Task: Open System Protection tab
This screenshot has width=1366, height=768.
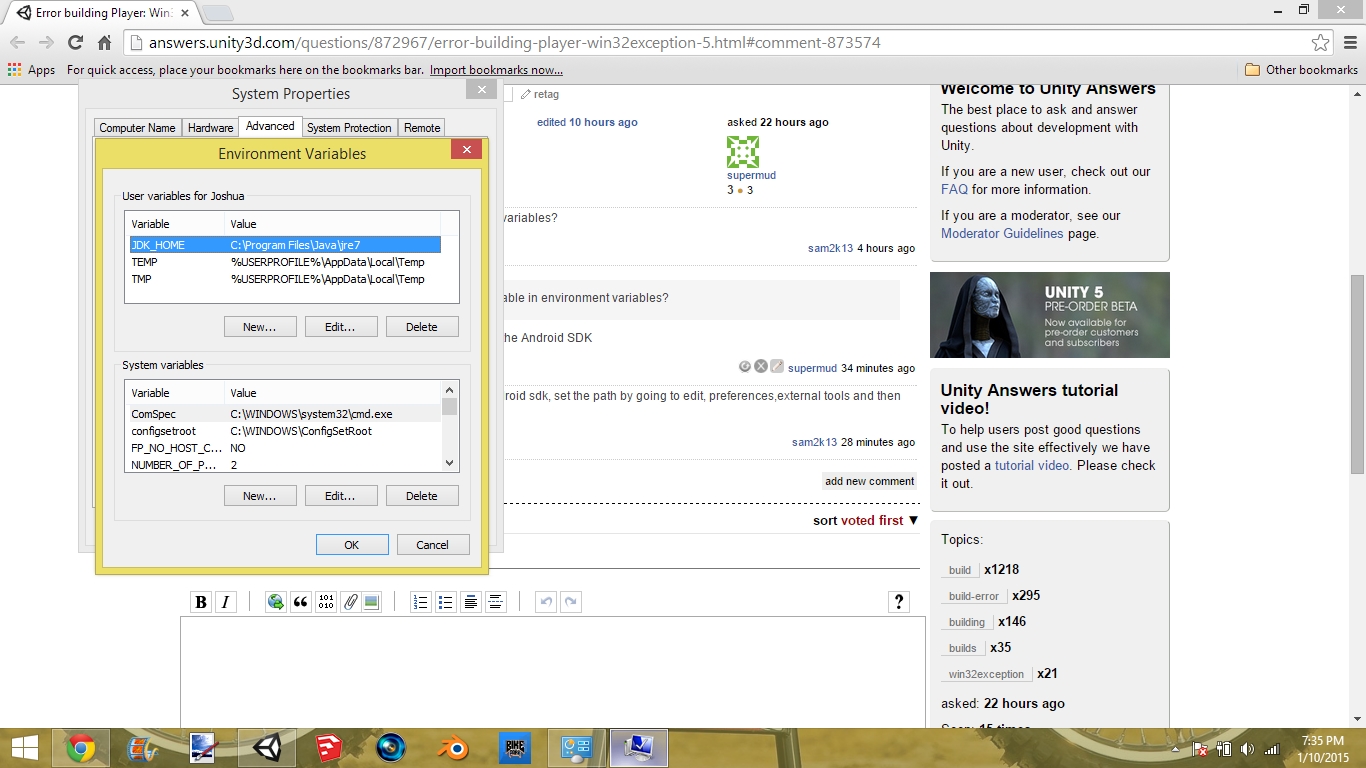Action: click(x=349, y=128)
